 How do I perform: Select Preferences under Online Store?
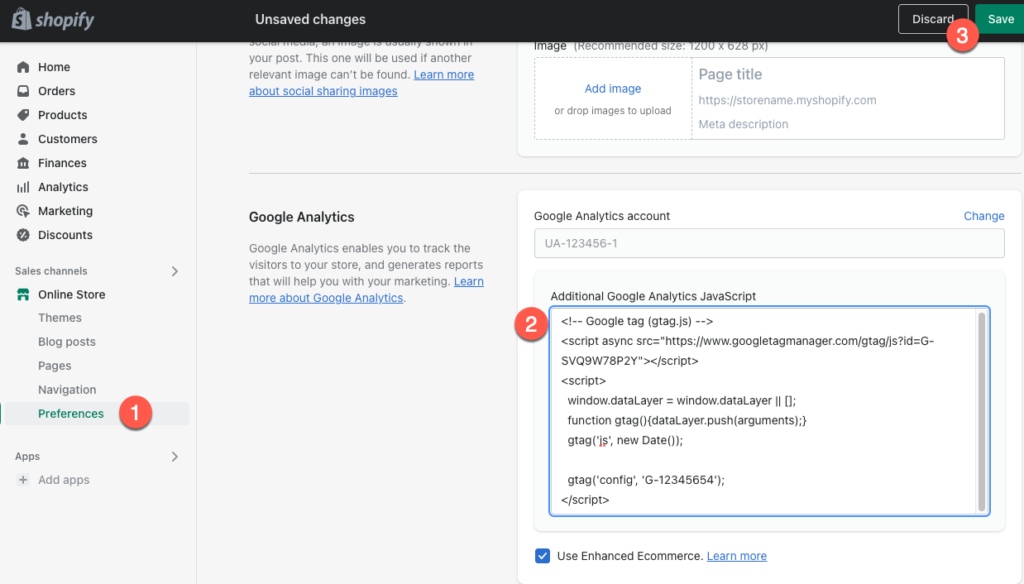click(x=71, y=414)
